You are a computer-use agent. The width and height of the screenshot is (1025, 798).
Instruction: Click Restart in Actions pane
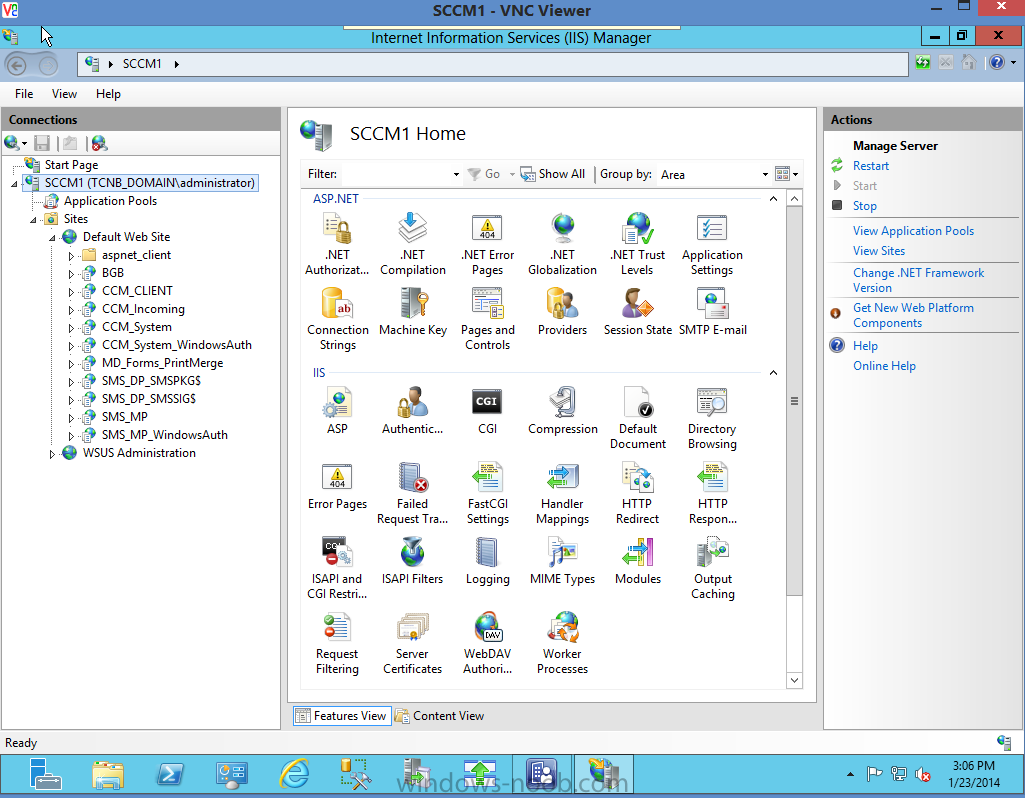[871, 166]
